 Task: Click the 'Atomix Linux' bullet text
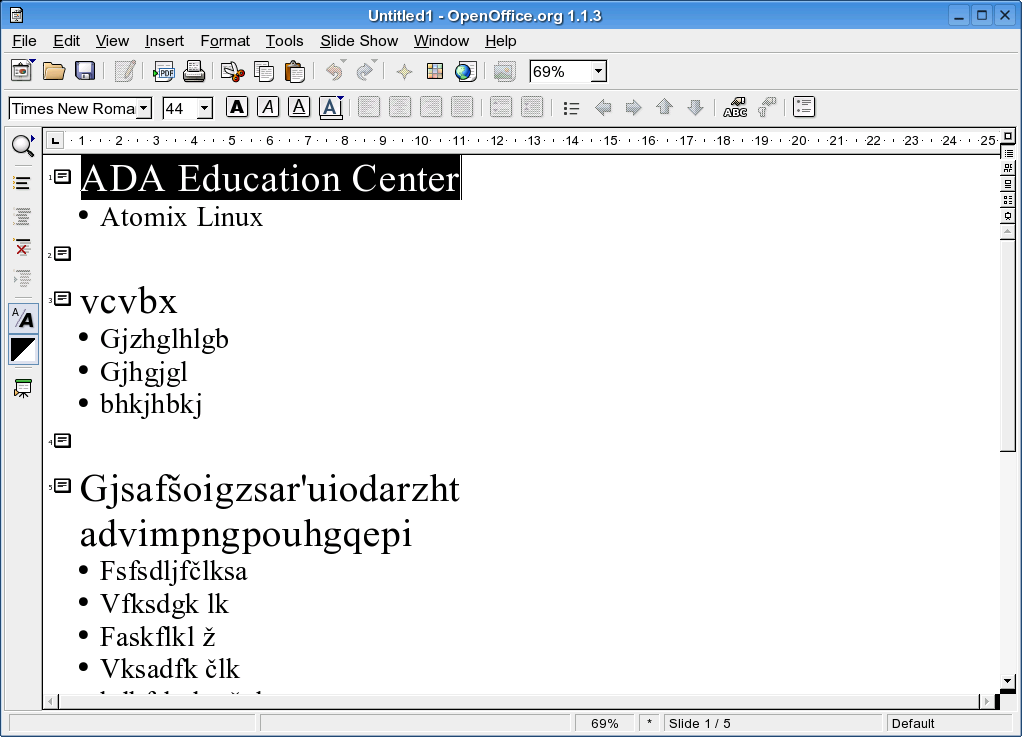coord(181,217)
